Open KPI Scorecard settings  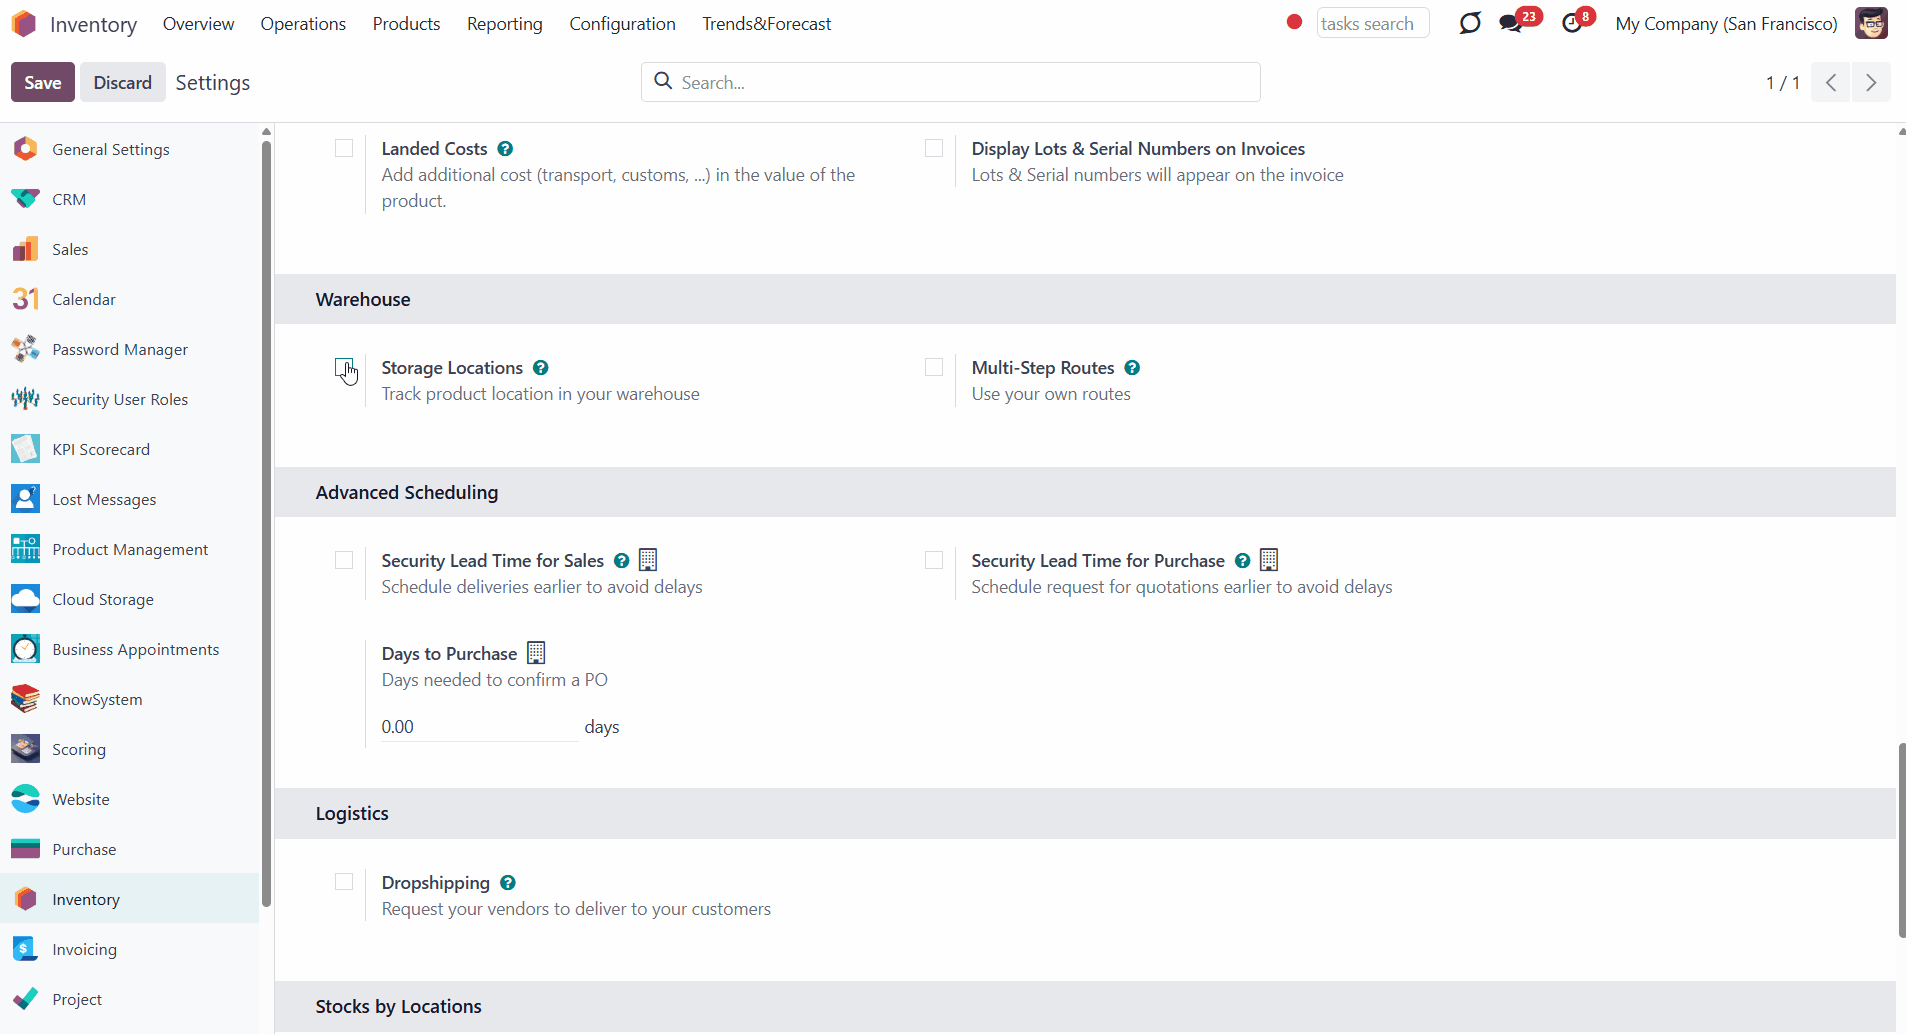(130, 449)
